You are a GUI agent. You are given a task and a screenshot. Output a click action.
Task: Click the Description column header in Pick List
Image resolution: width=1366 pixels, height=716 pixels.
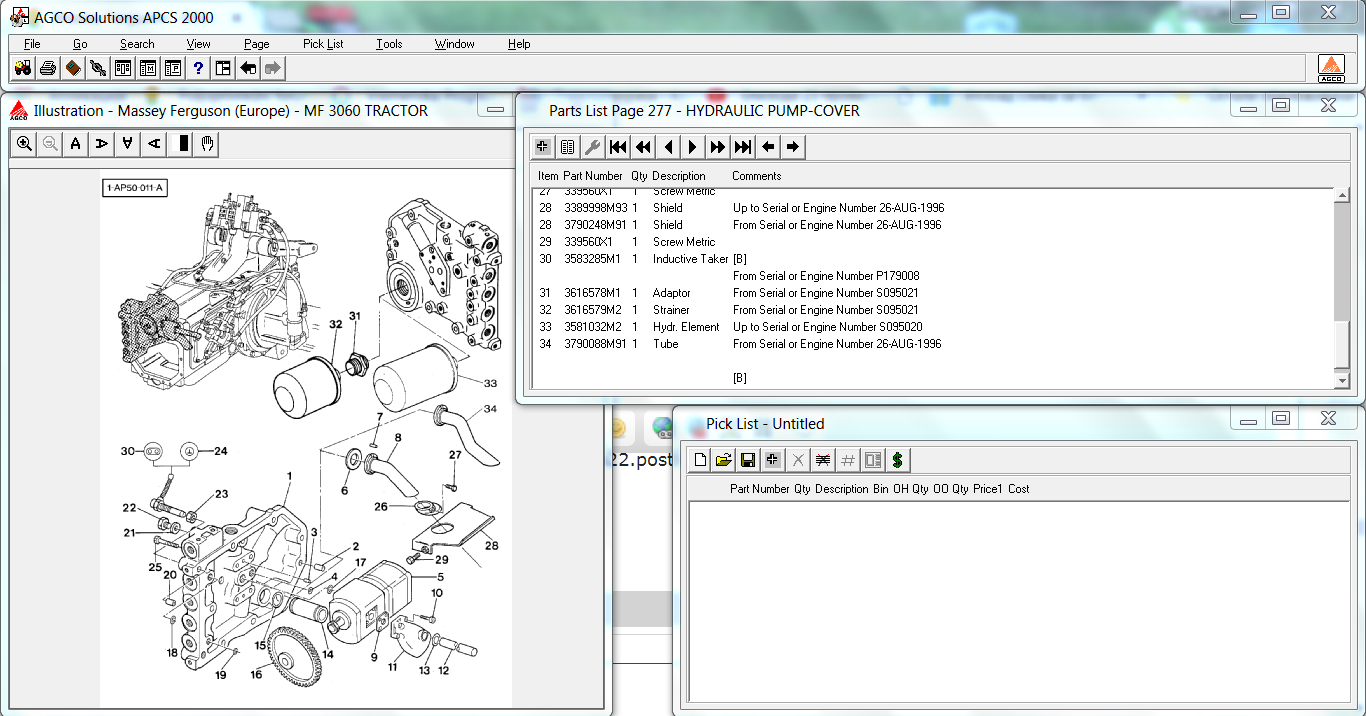pyautogui.click(x=841, y=489)
